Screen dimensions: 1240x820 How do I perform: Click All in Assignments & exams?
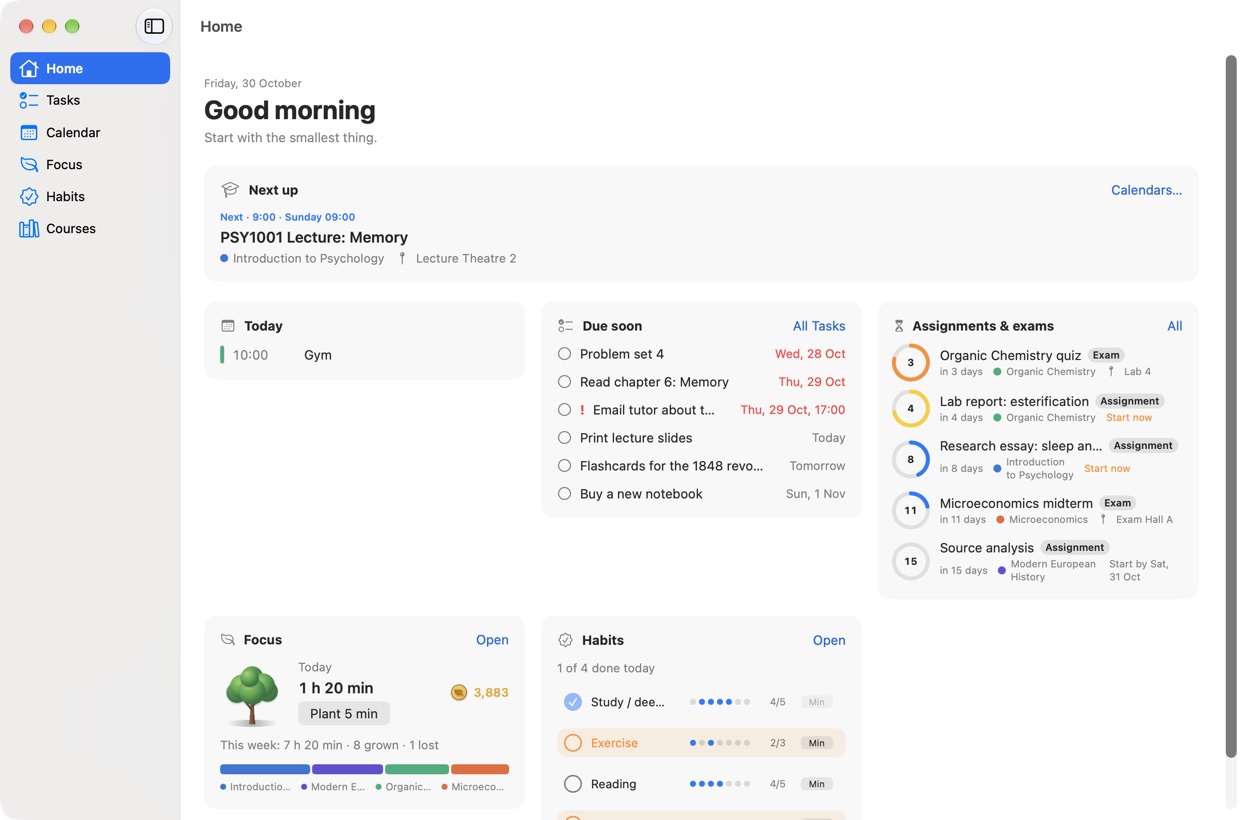point(1174,326)
